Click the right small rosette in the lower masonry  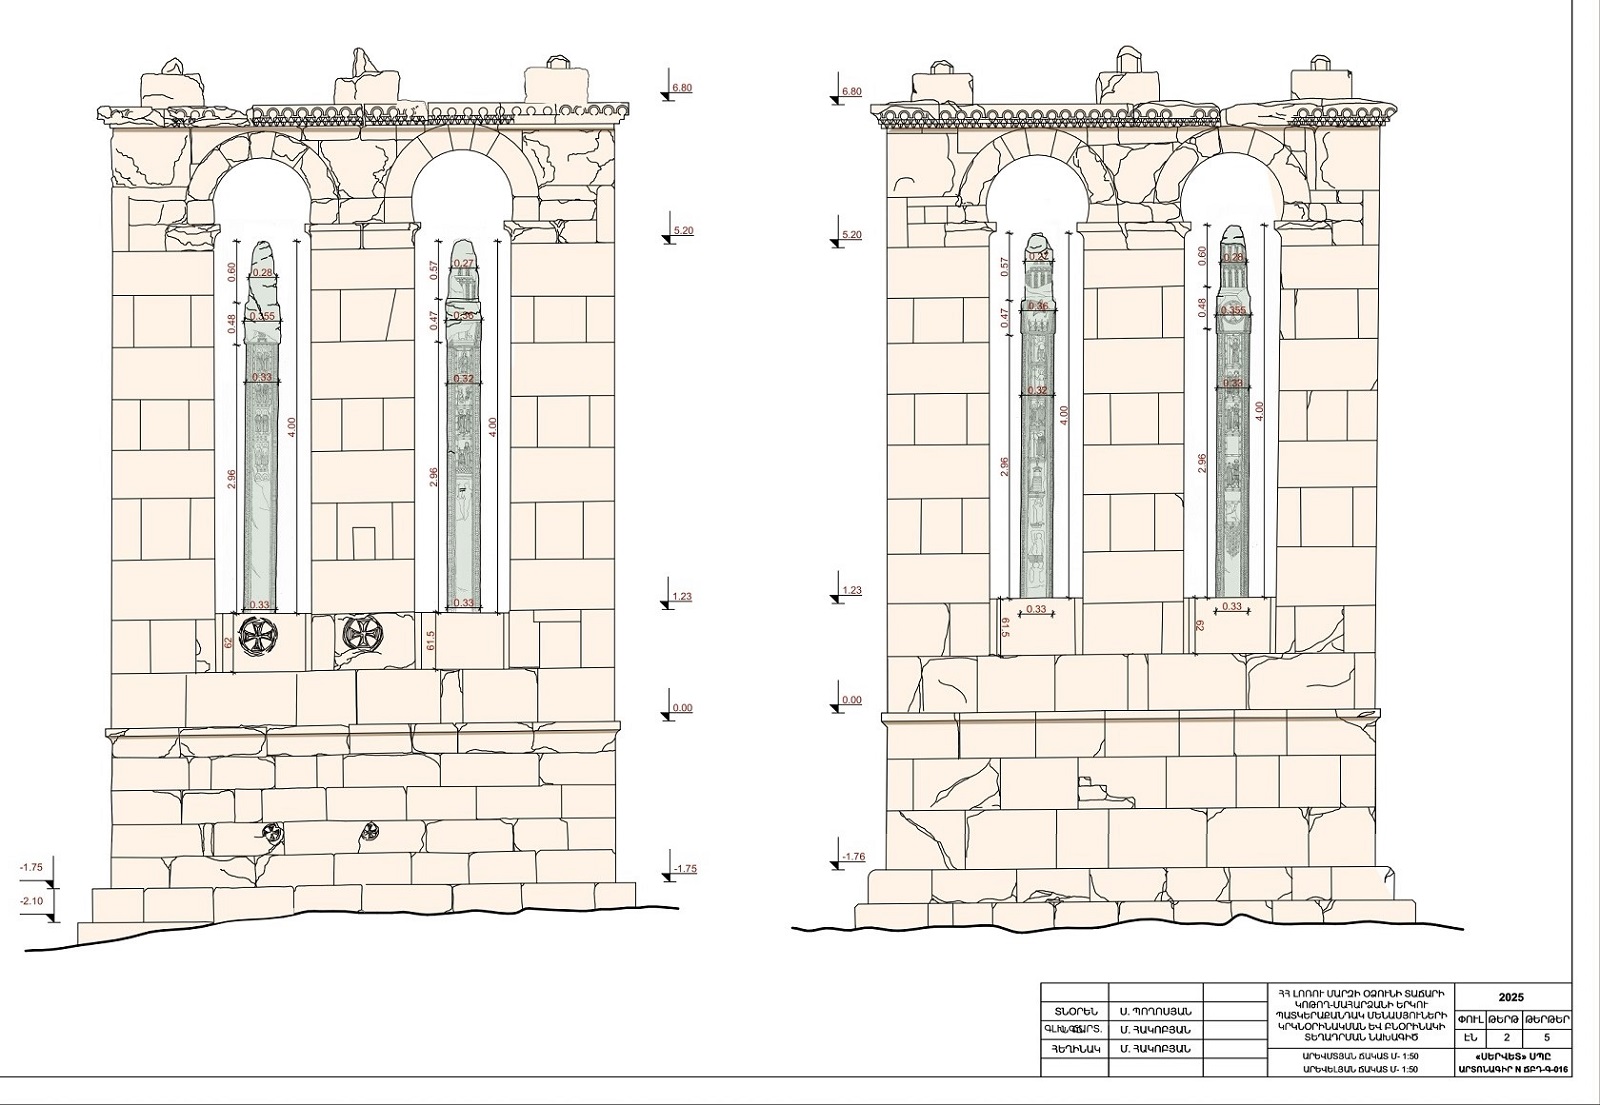pyautogui.click(x=371, y=829)
